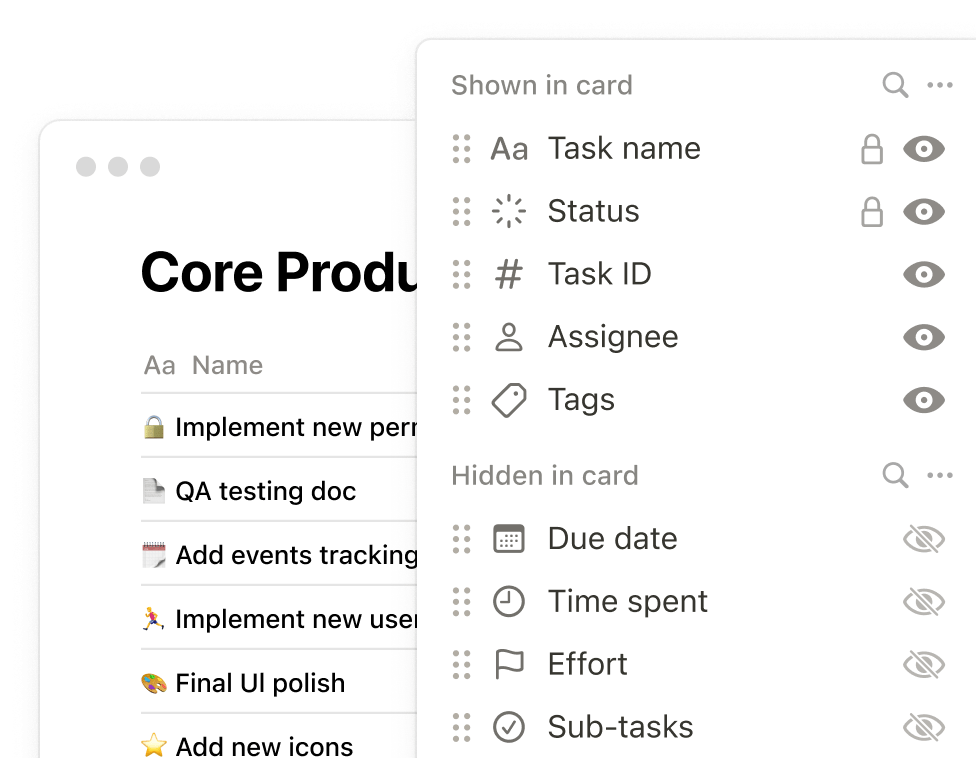This screenshot has height=758, width=976.
Task: Grab the drag handle next to Task ID
Action: (461, 274)
